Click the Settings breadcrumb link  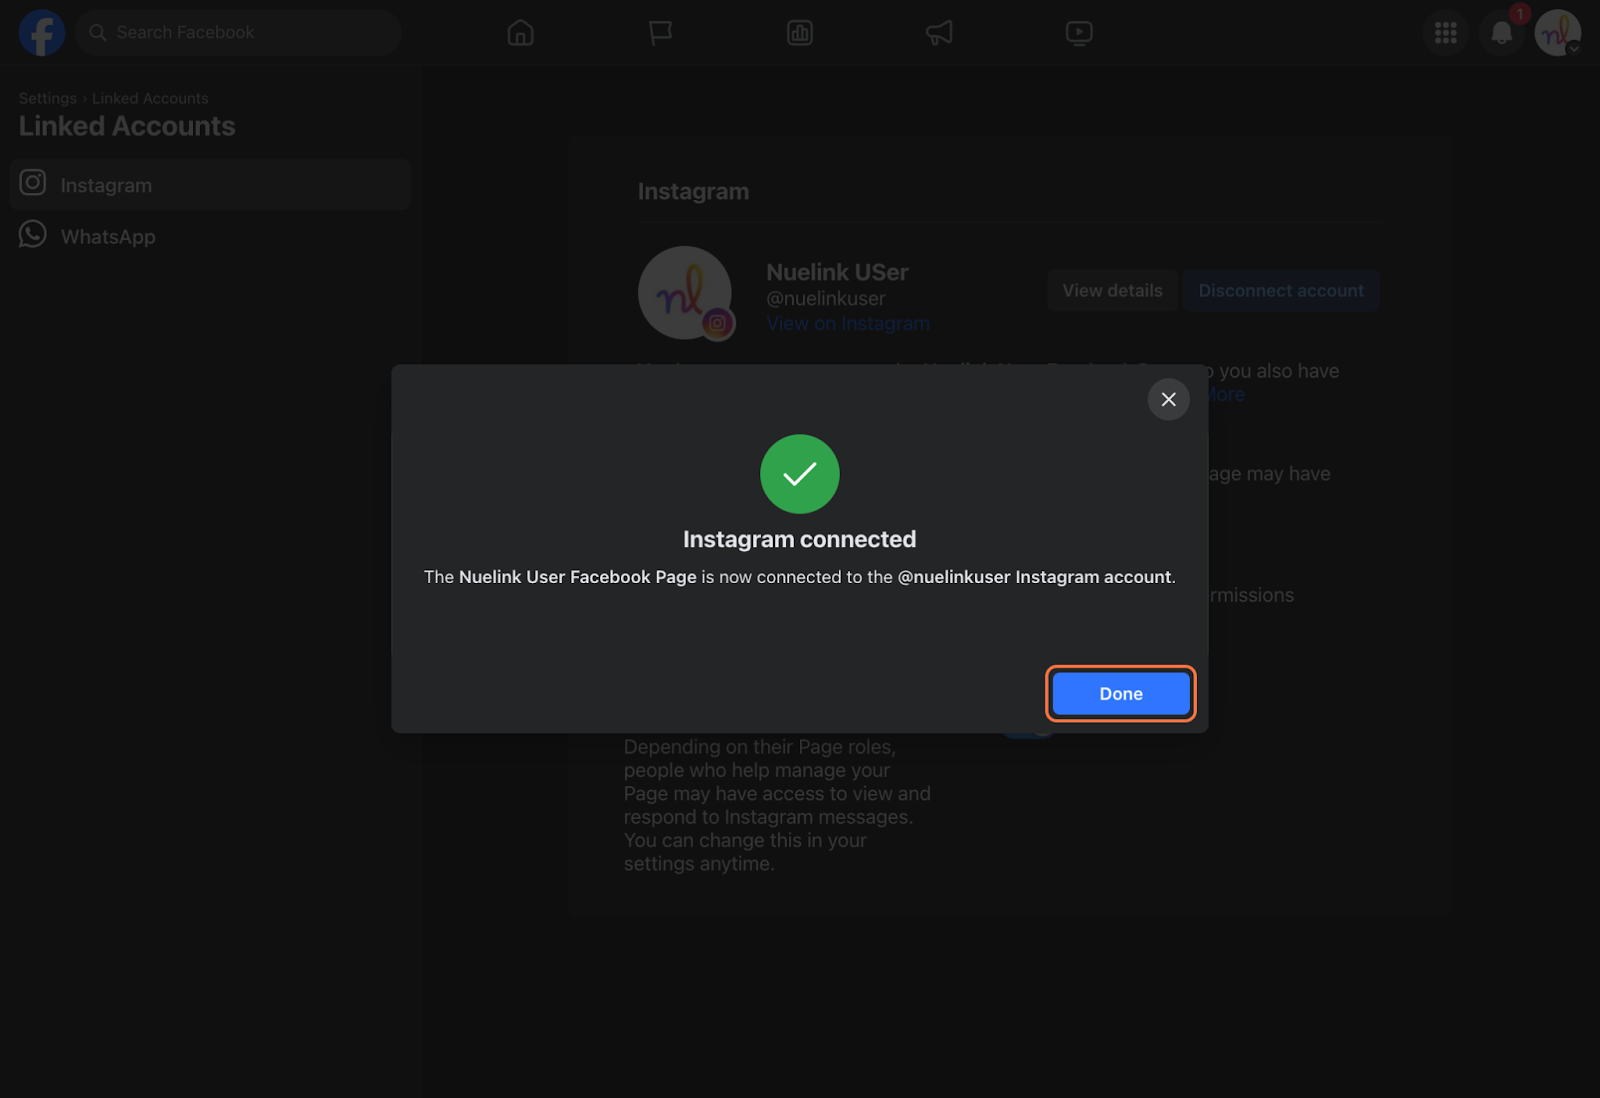[x=48, y=98]
